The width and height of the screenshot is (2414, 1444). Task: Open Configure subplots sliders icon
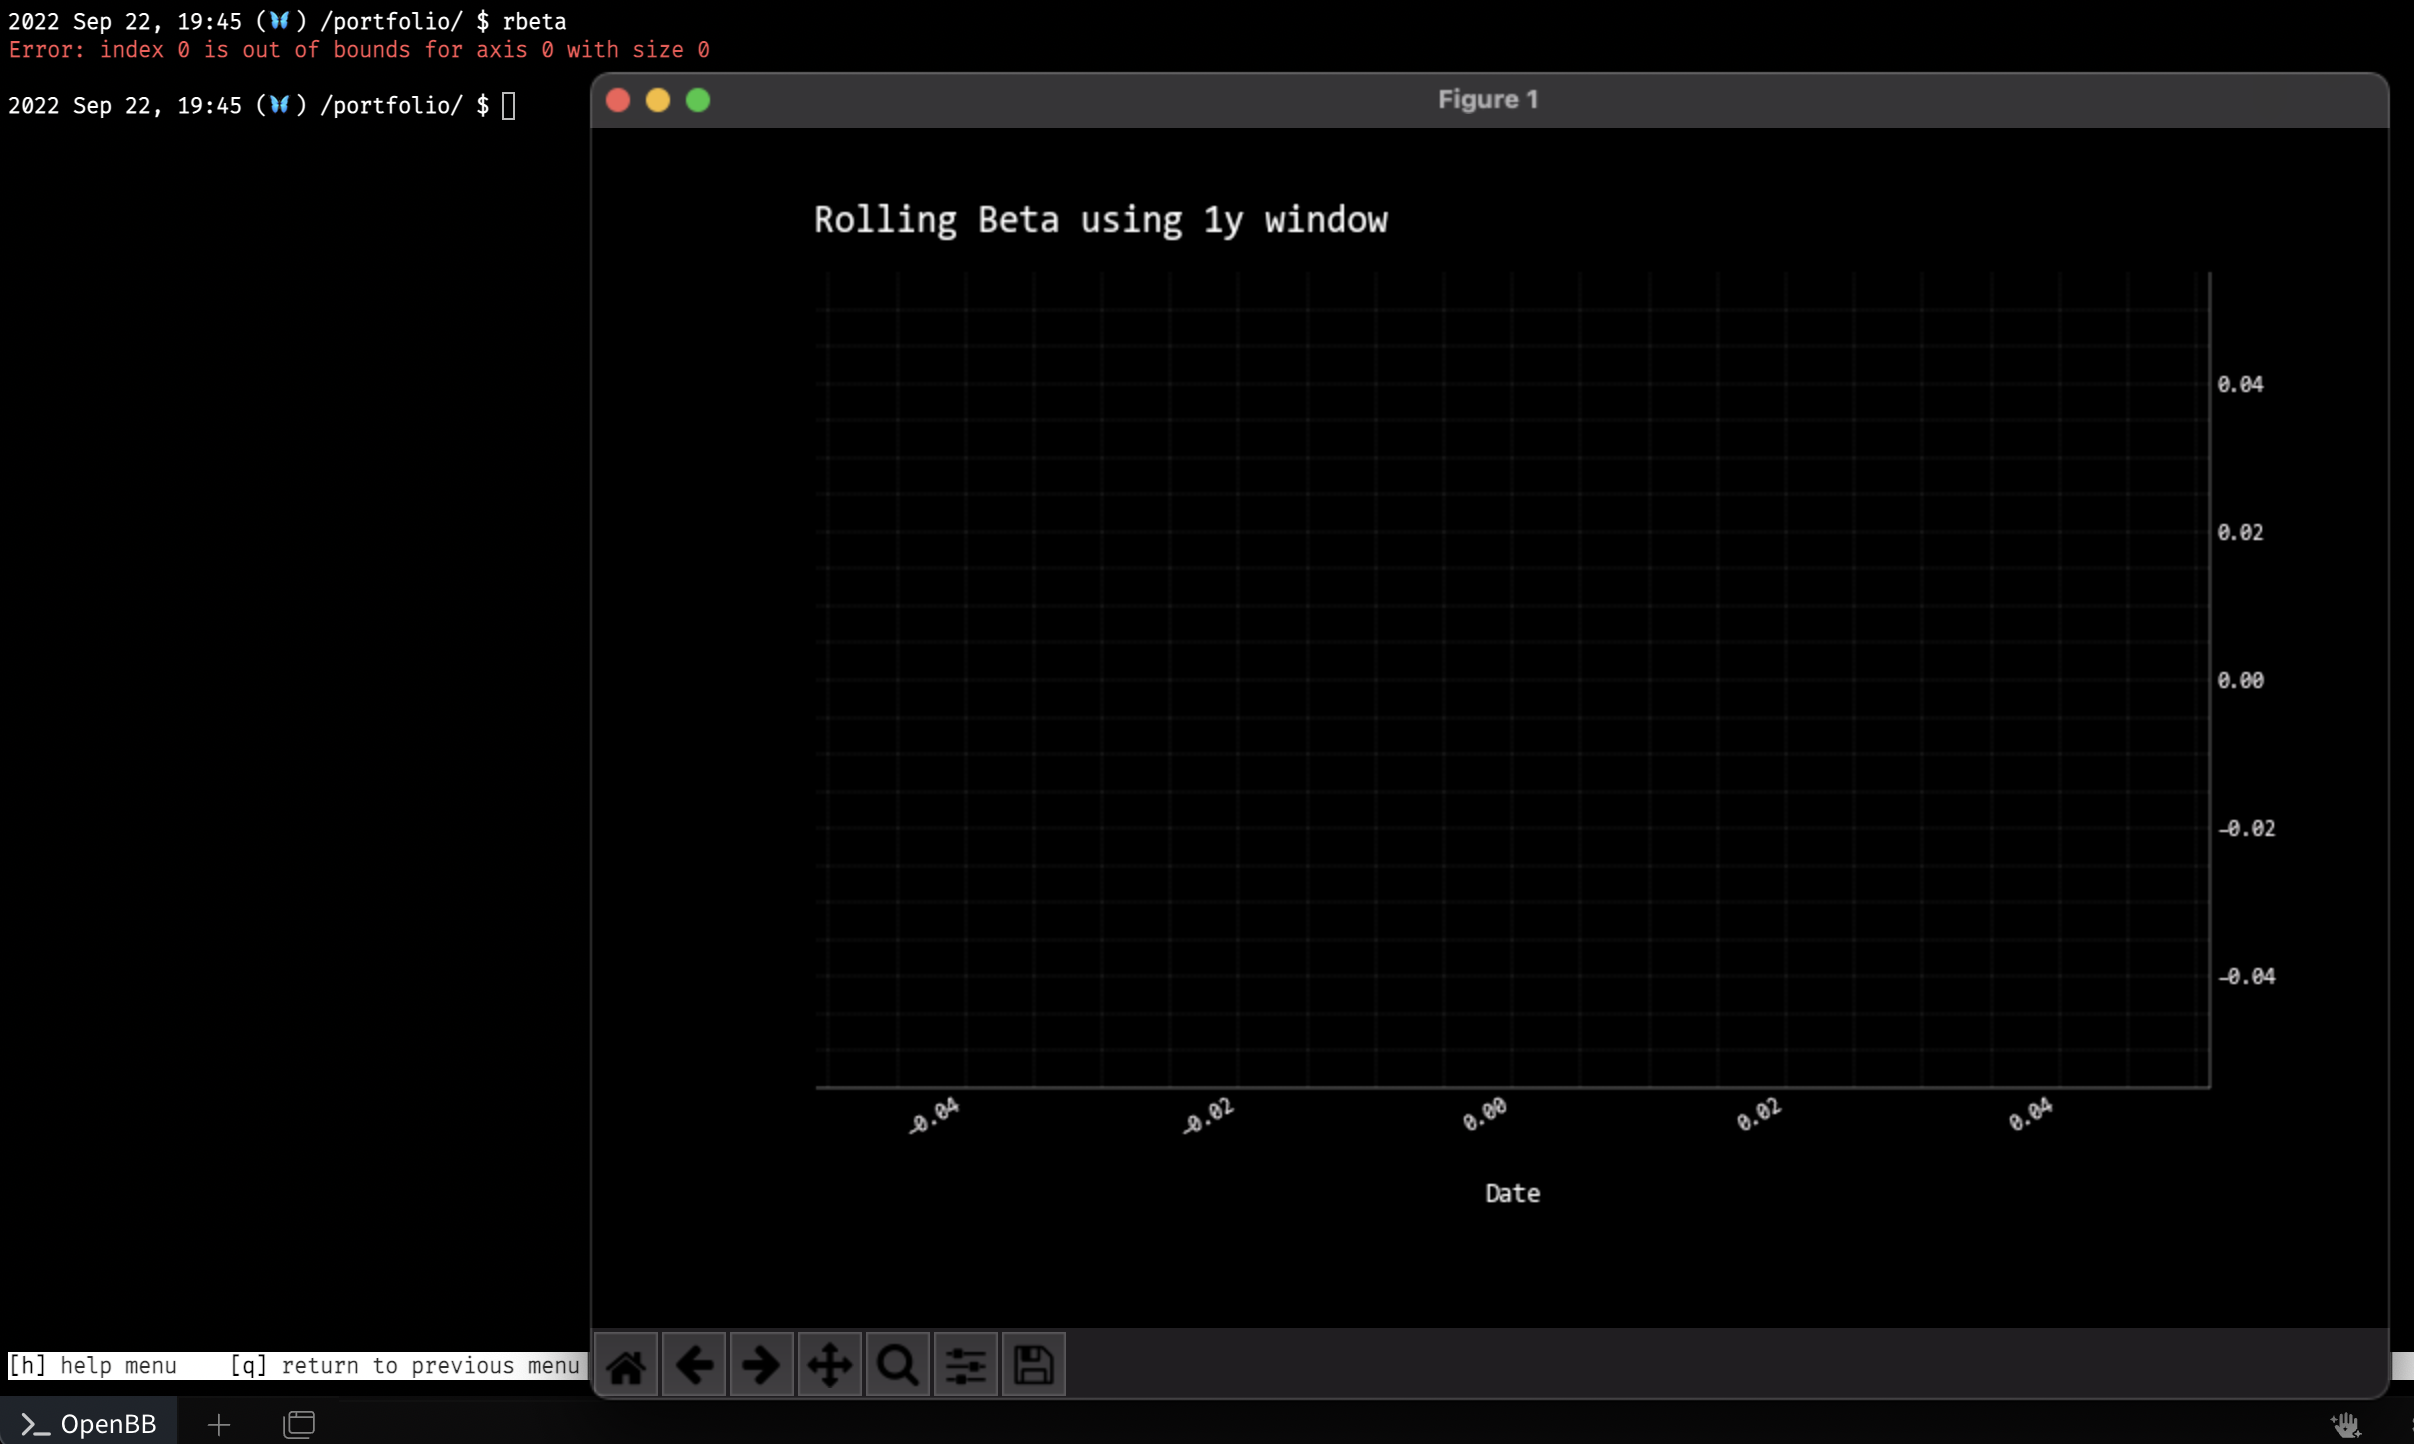[x=965, y=1364]
